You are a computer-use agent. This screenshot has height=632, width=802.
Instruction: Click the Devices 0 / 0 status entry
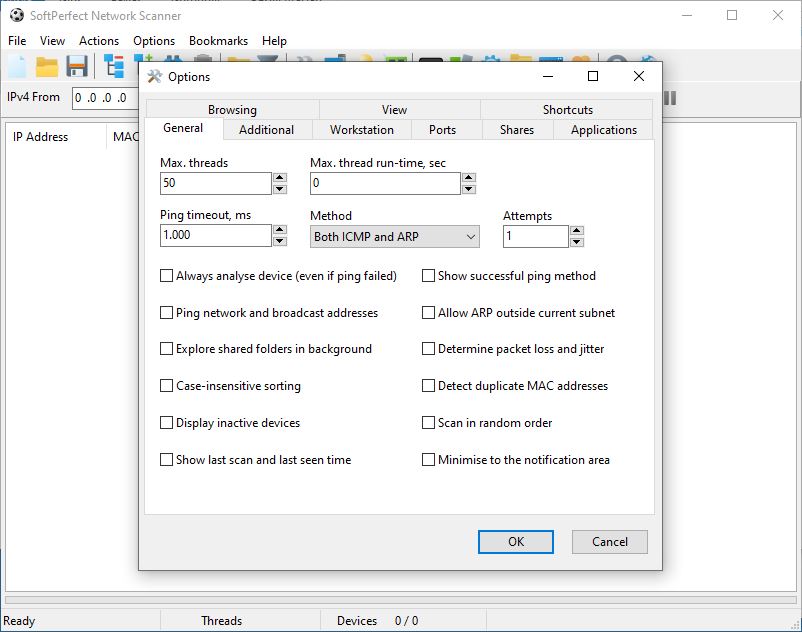[377, 621]
